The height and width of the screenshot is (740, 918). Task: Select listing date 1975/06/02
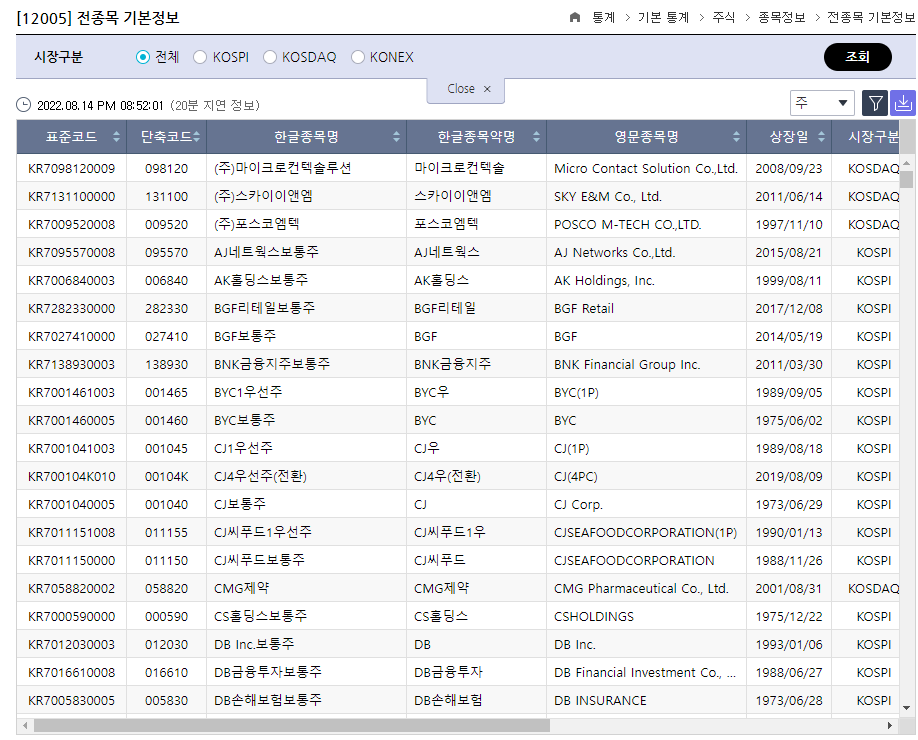(789, 420)
